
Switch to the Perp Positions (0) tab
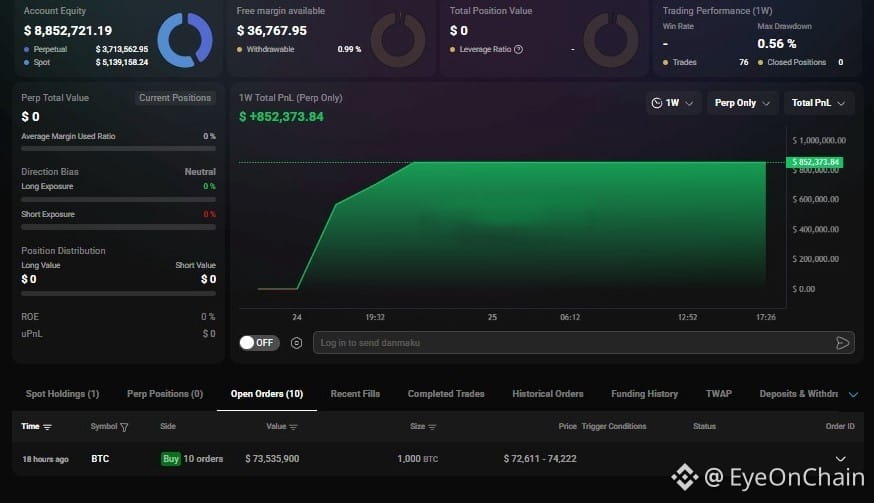[165, 394]
